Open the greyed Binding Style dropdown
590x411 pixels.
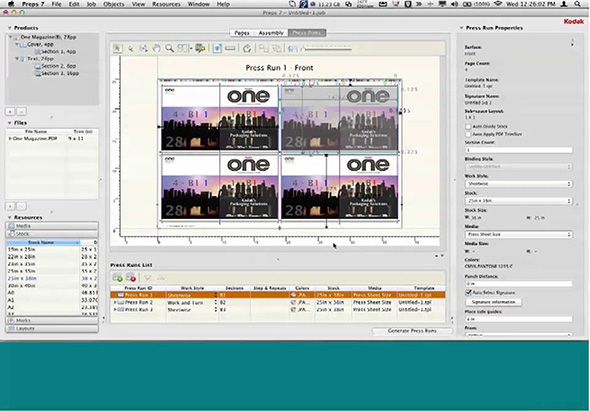click(x=519, y=166)
